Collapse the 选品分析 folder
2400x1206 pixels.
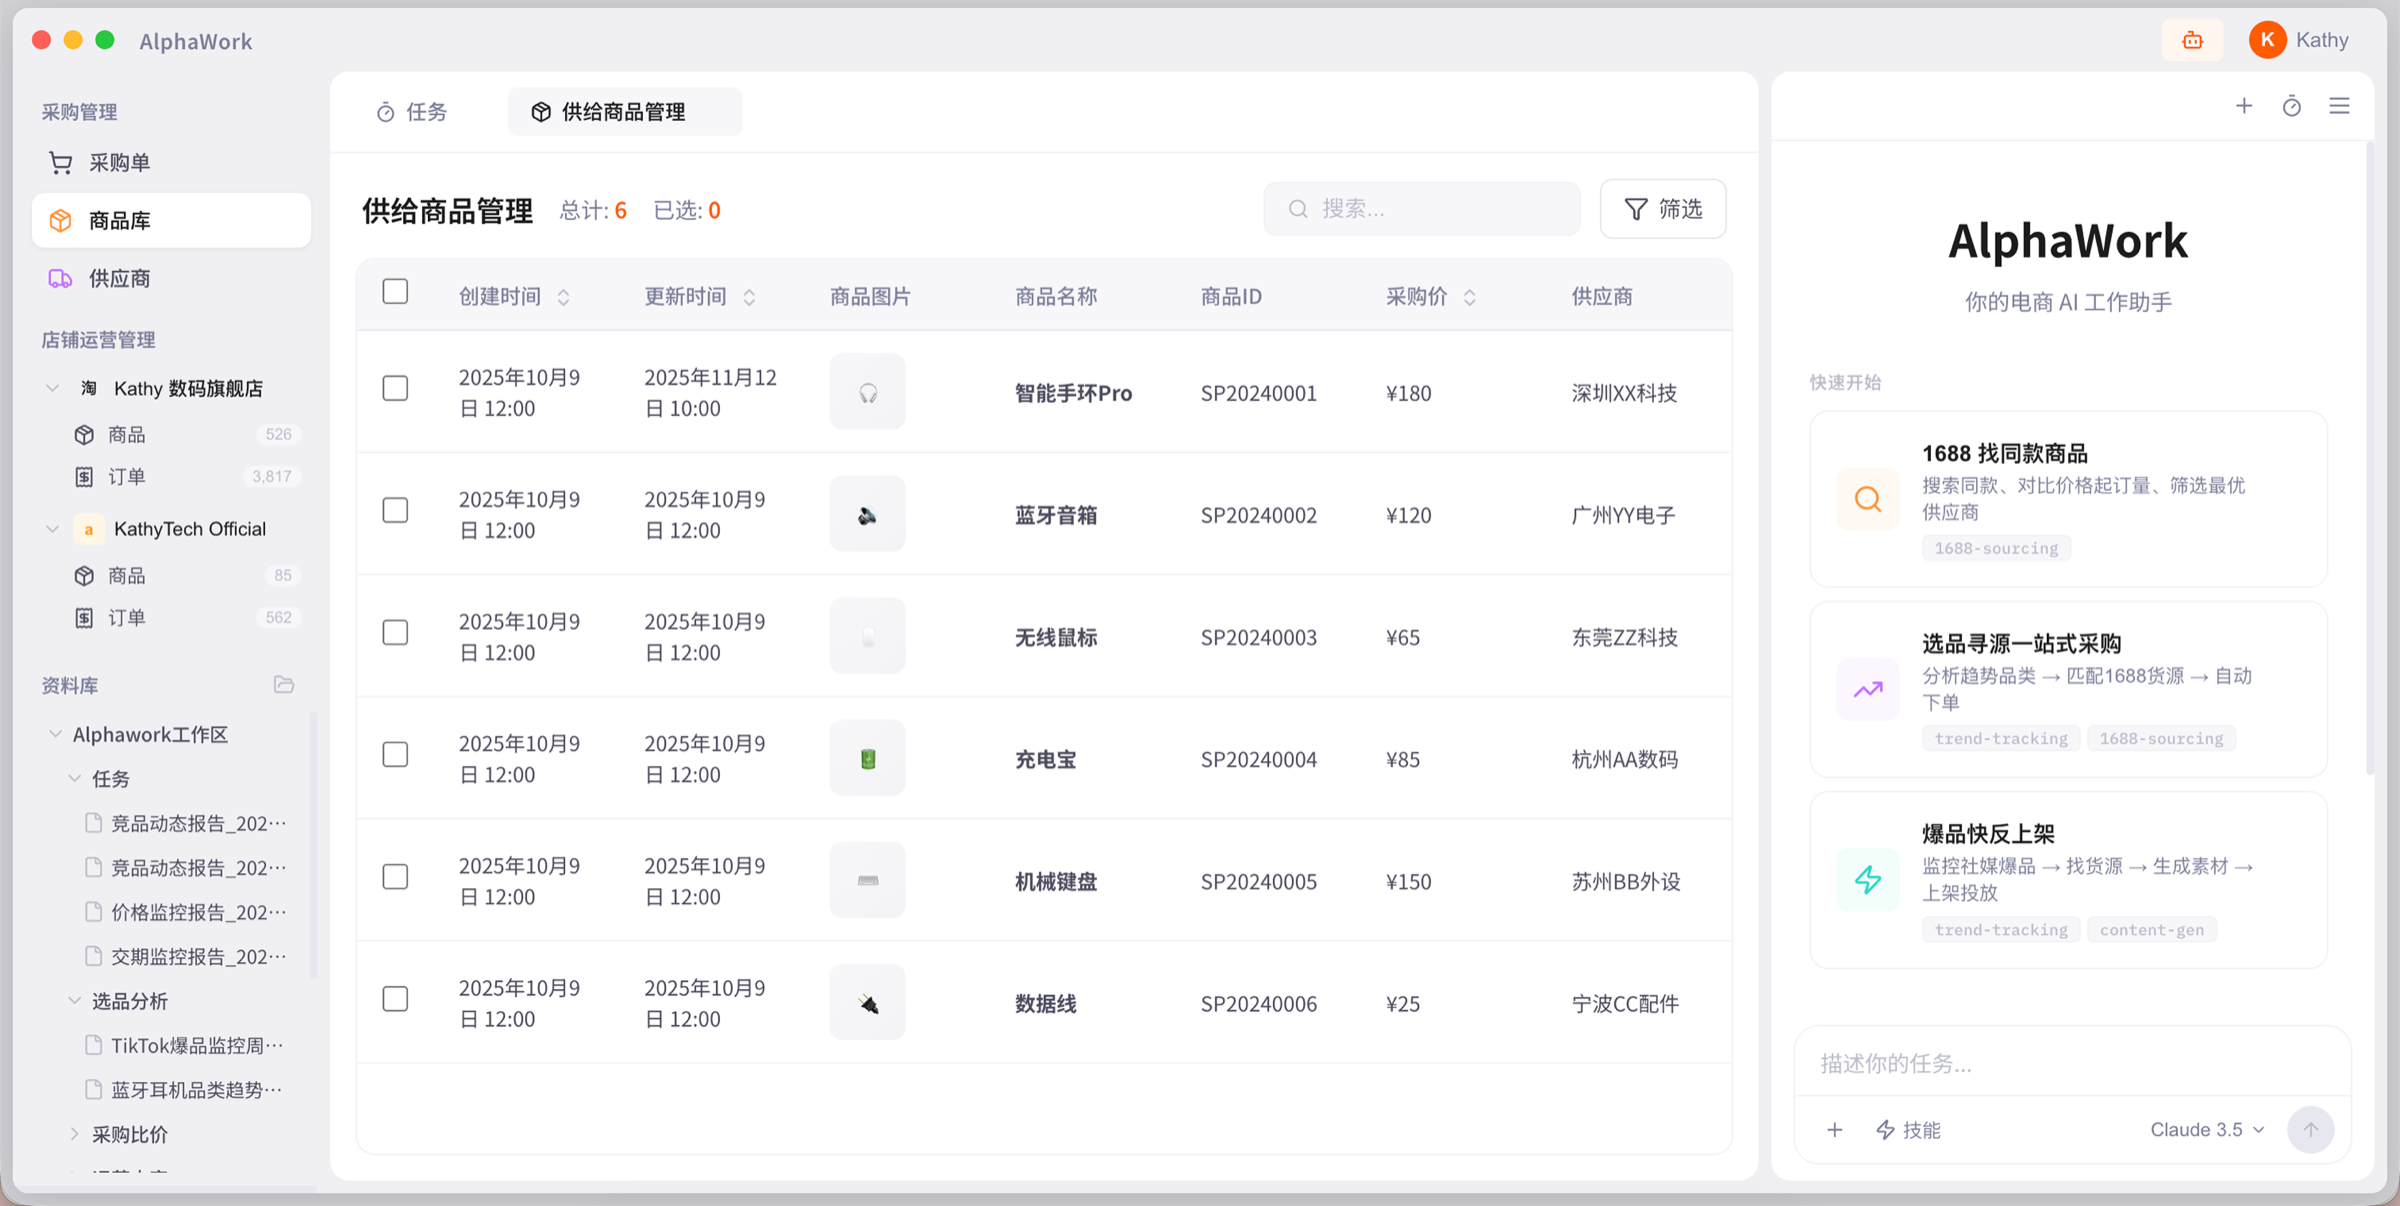75,1000
